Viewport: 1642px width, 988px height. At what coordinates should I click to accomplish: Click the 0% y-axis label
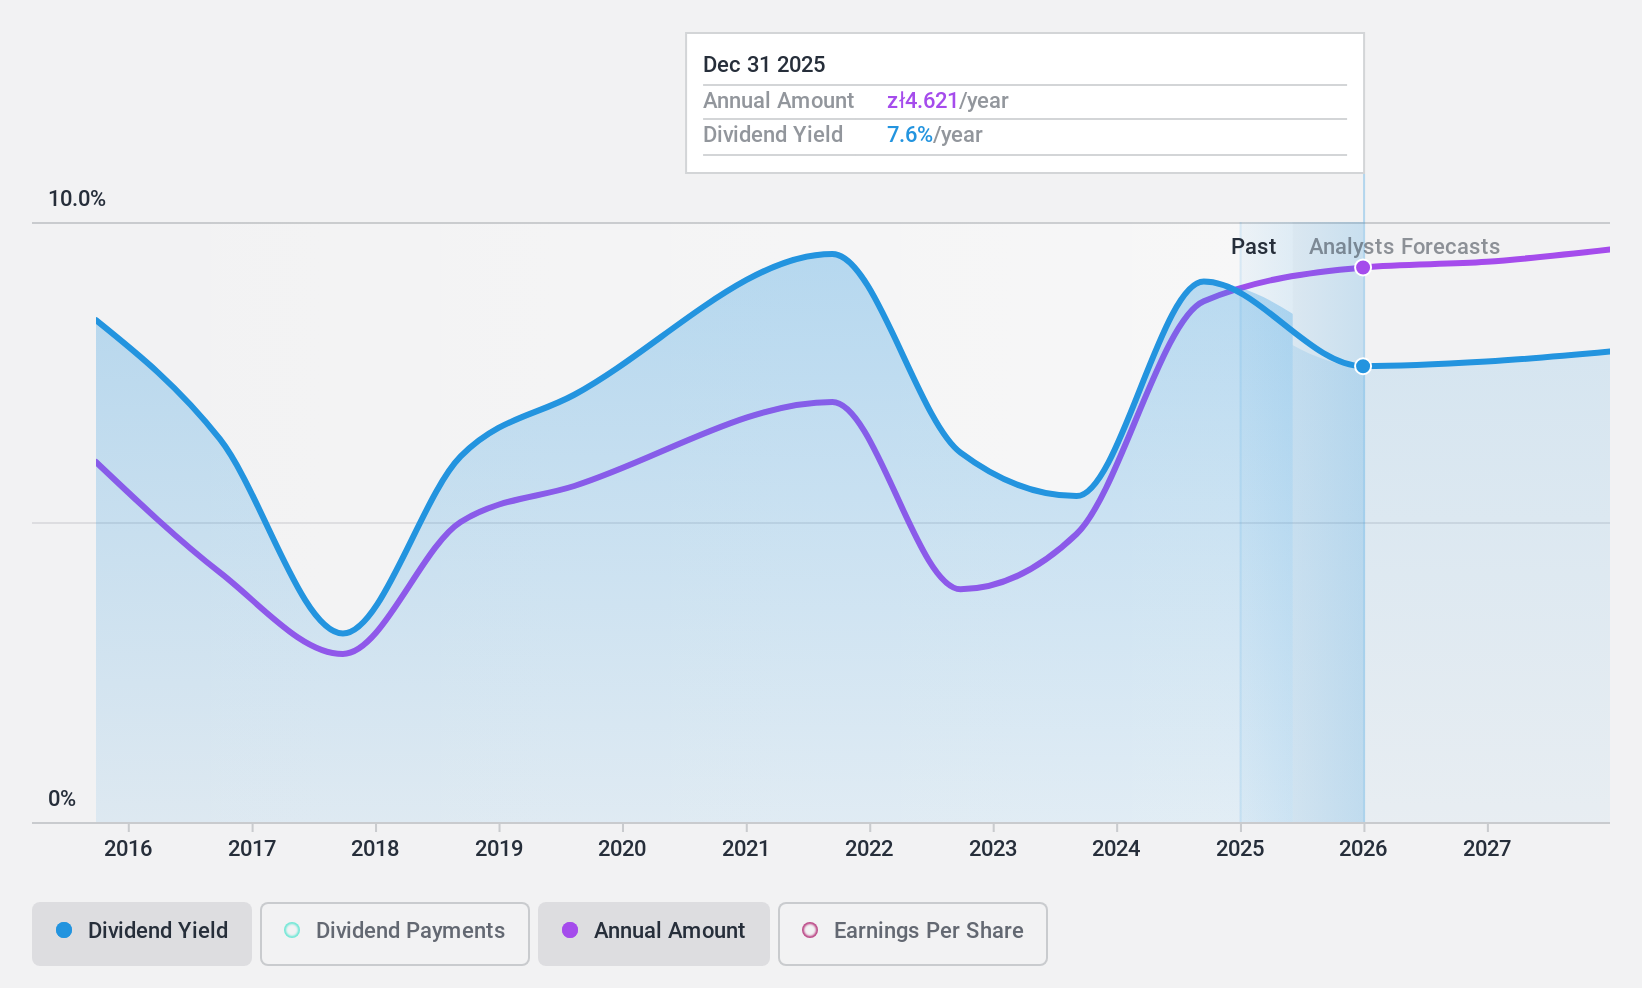pyautogui.click(x=62, y=799)
